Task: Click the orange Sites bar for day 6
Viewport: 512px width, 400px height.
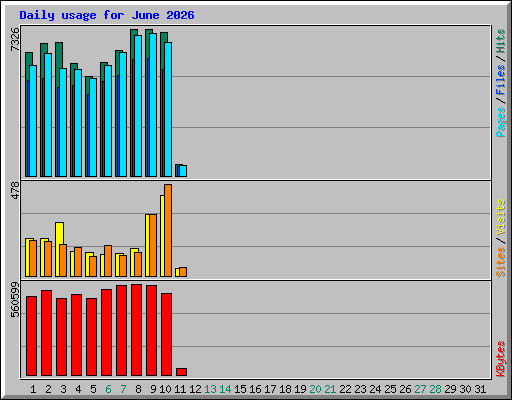Action: [x=108, y=261]
